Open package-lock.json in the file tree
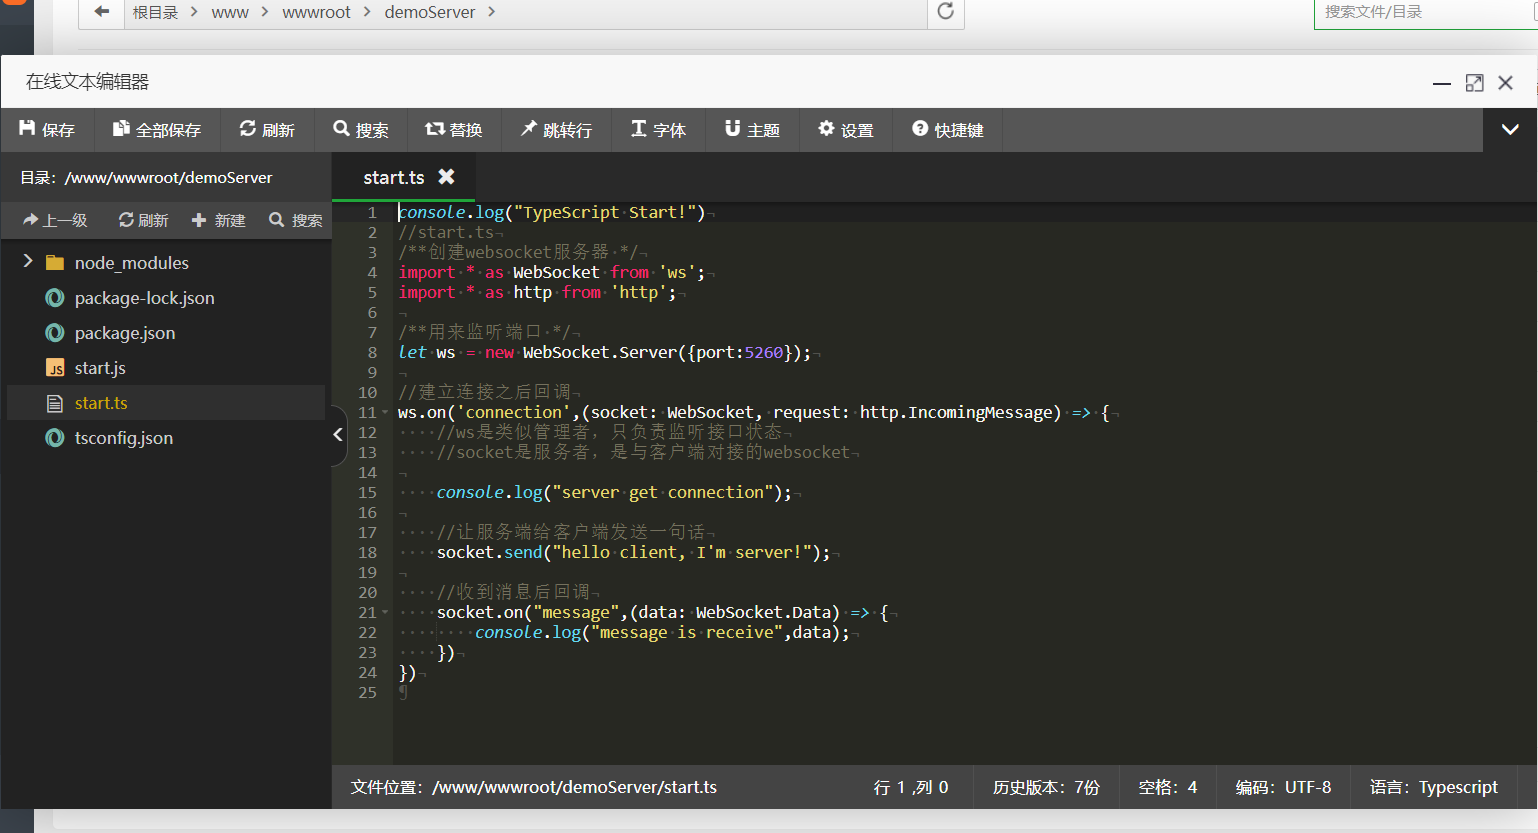This screenshot has height=833, width=1538. [x=145, y=298]
